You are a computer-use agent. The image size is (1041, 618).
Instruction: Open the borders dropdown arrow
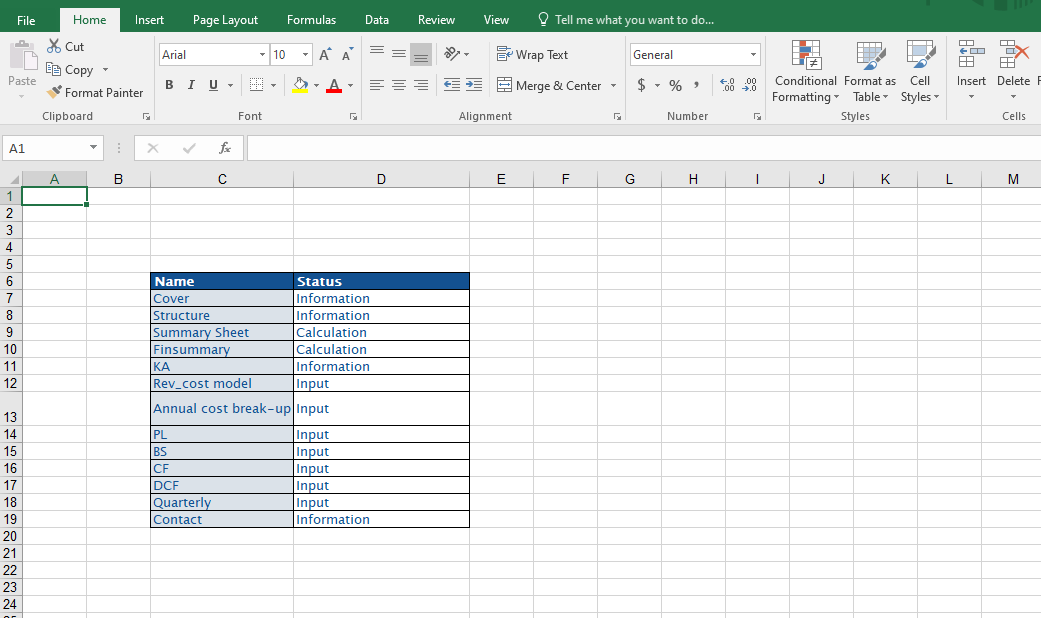coord(274,85)
